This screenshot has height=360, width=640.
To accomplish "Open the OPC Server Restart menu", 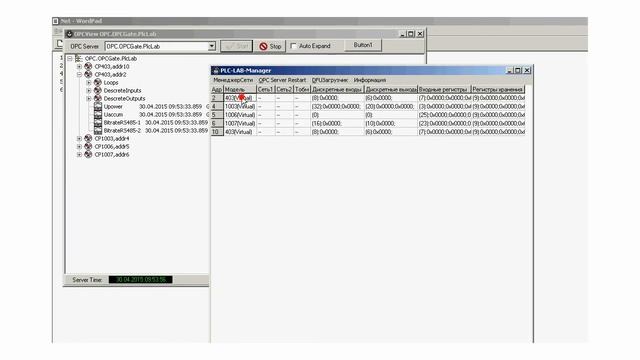I will pyautogui.click(x=282, y=80).
